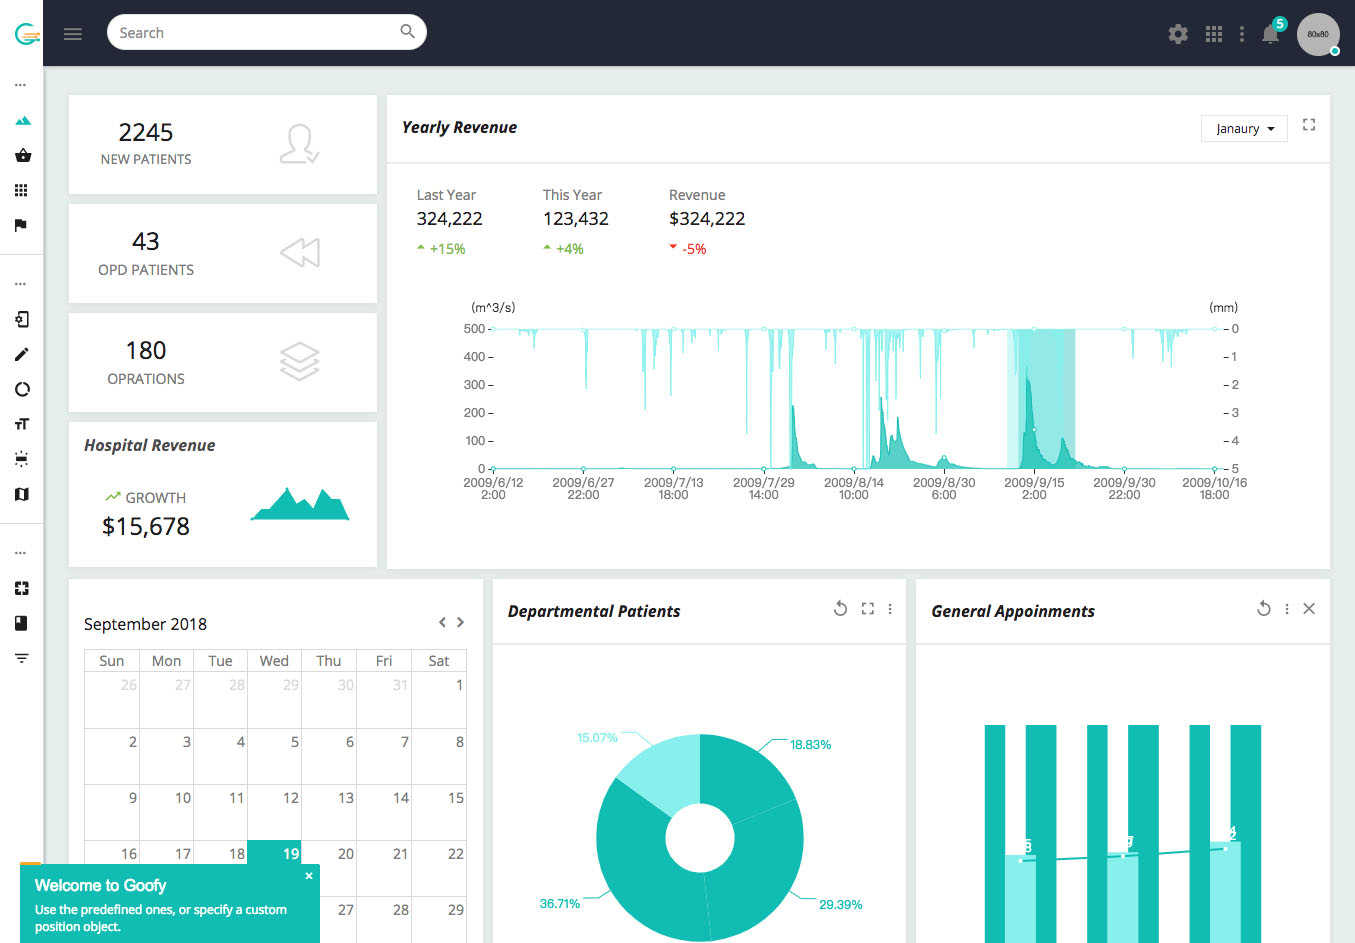The image size is (1355, 943).
Task: Click the -5% revenue change indicator
Action: pyautogui.click(x=688, y=249)
